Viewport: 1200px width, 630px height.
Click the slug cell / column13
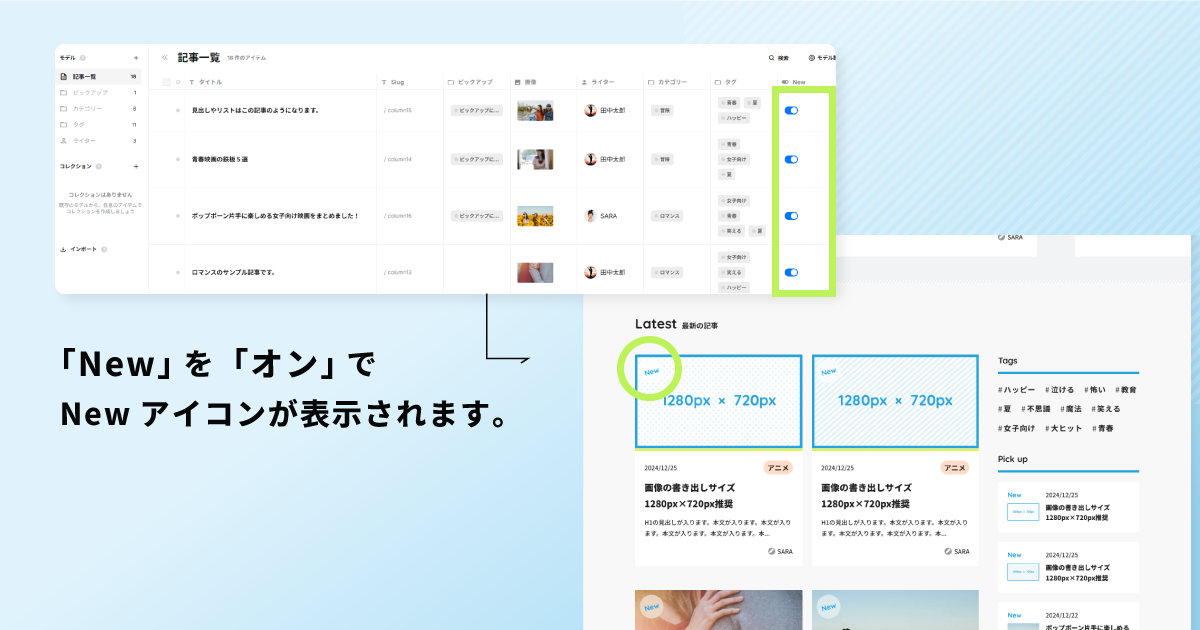pos(398,272)
